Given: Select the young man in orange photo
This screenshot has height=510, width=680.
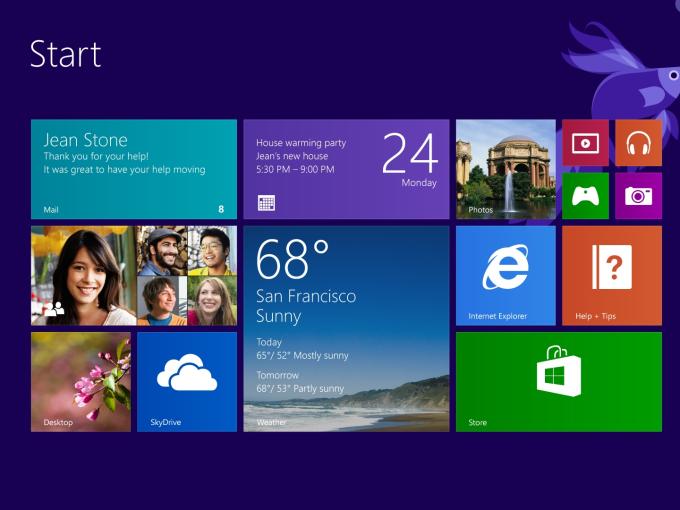Looking at the screenshot, I should click(162, 301).
